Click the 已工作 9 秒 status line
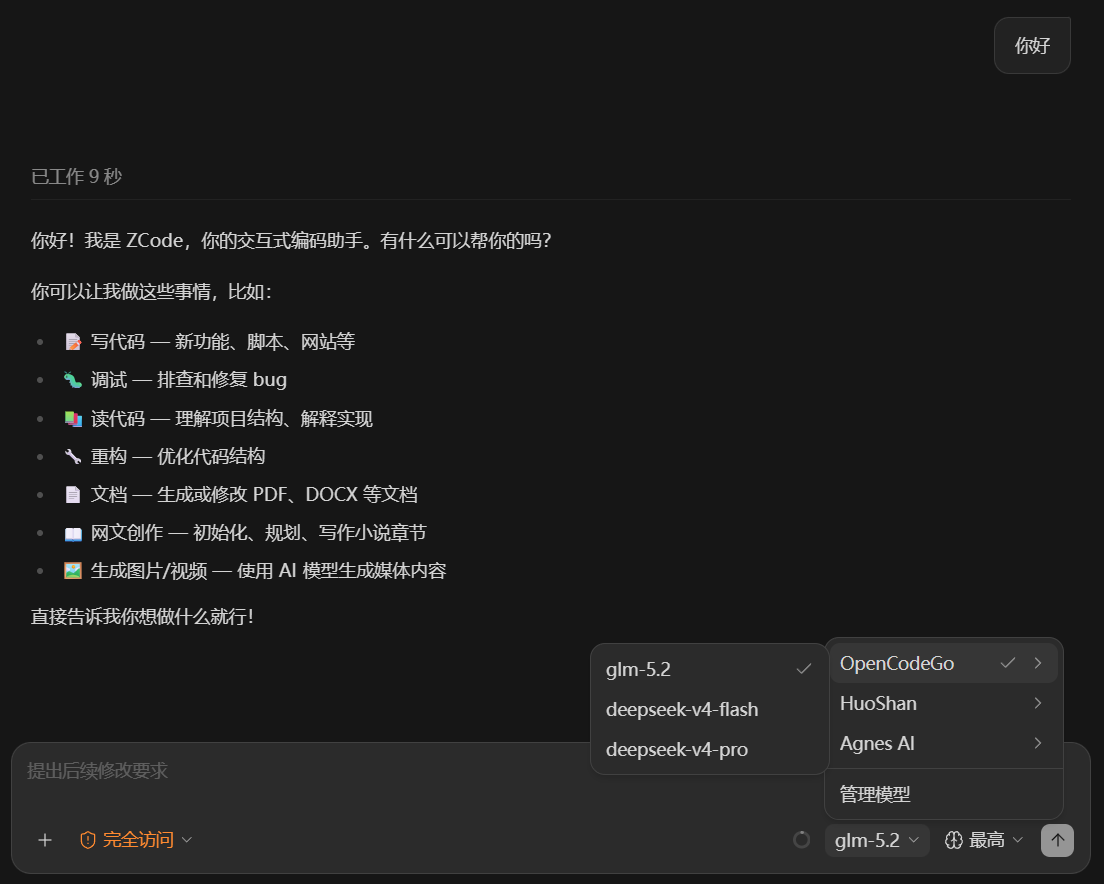Image resolution: width=1104 pixels, height=884 pixels. point(76,177)
